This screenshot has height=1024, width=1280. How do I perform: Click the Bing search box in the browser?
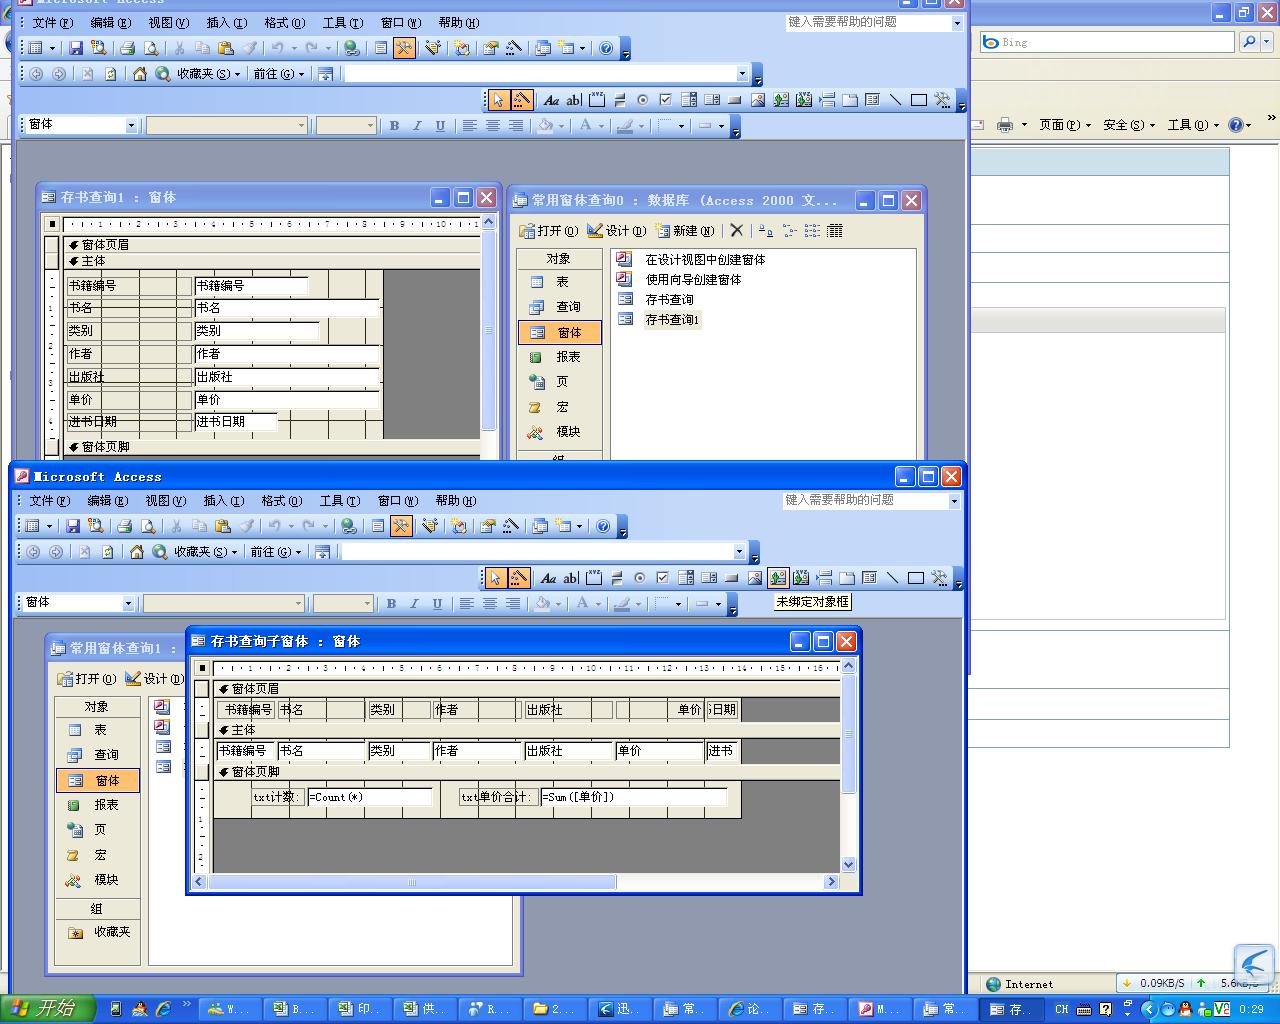click(x=1107, y=42)
